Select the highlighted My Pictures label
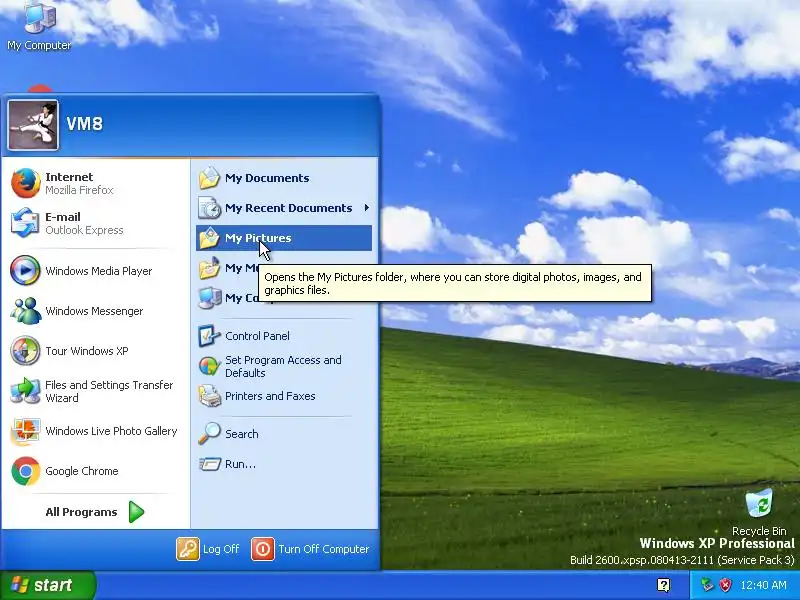 pyautogui.click(x=258, y=238)
